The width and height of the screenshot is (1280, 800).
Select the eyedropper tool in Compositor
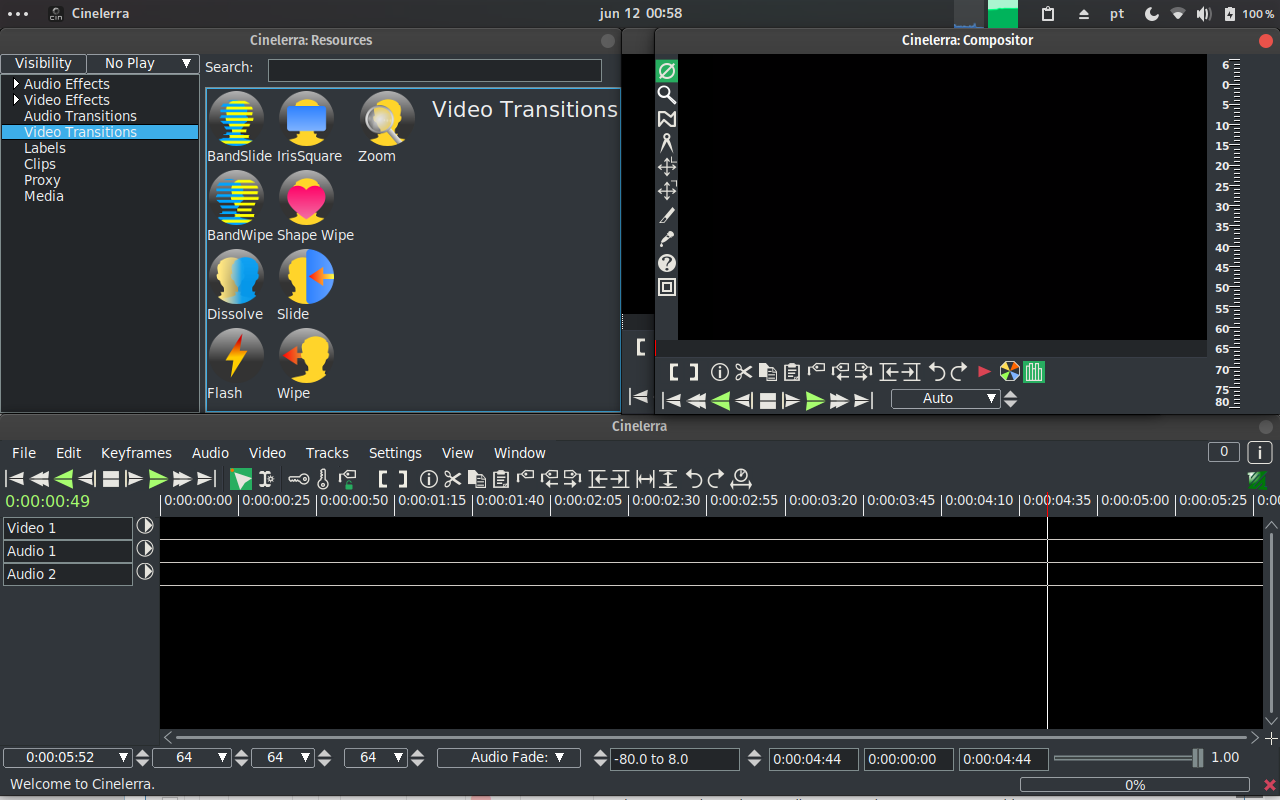tap(666, 239)
